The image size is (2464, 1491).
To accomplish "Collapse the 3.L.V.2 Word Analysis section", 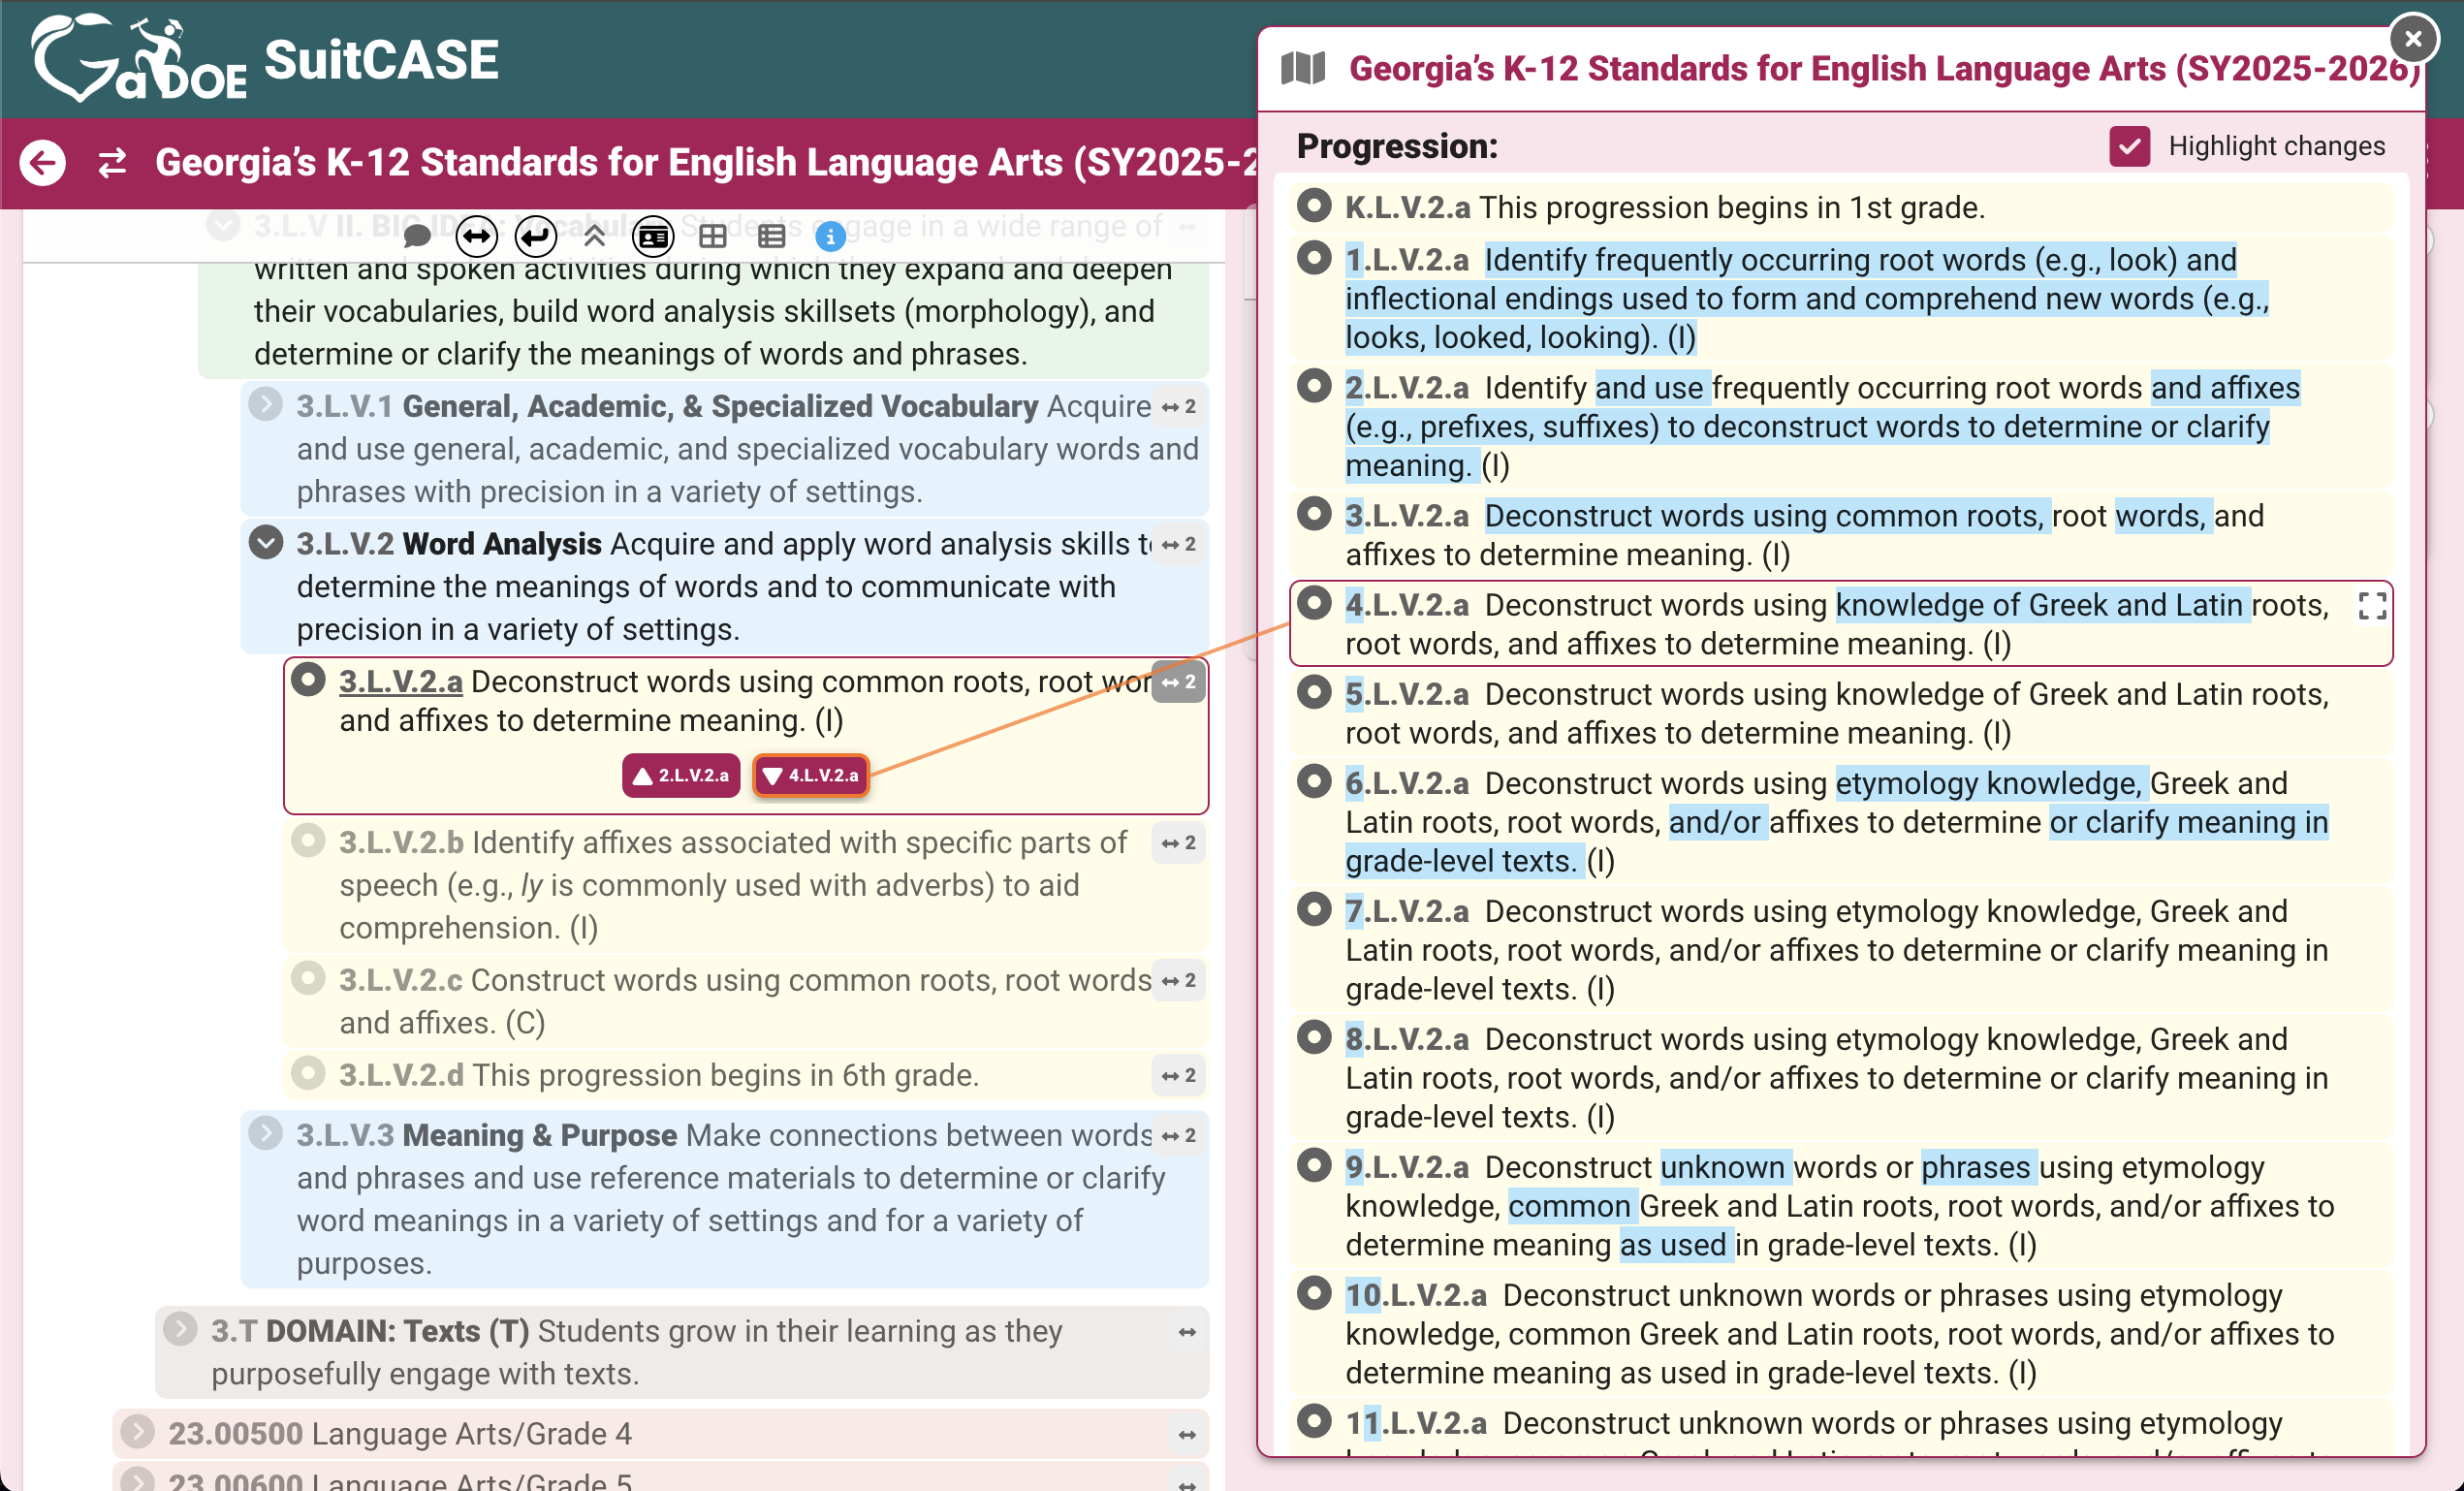I will (x=265, y=543).
